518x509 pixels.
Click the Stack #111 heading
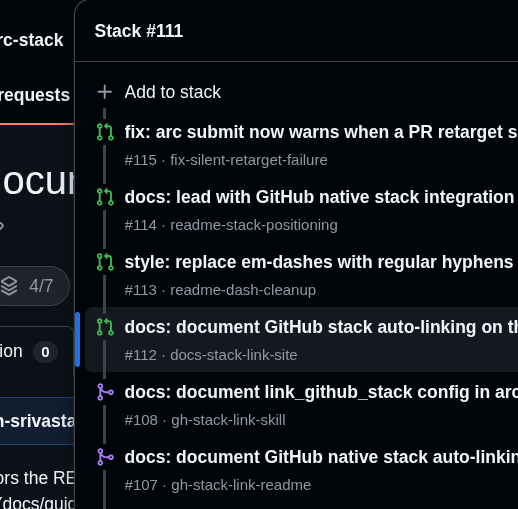tap(139, 31)
